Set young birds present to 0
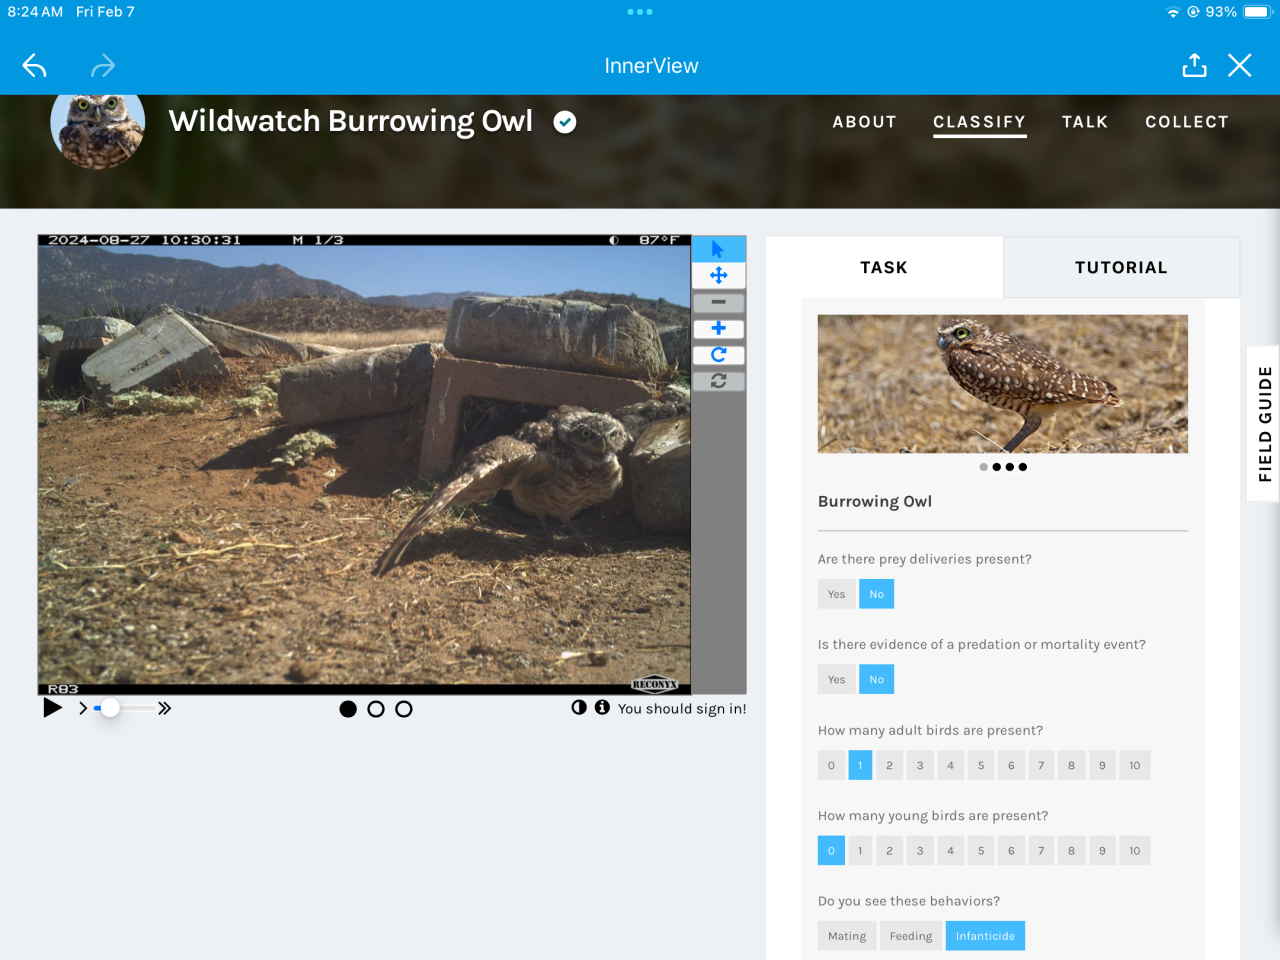The image size is (1280, 960). click(831, 851)
